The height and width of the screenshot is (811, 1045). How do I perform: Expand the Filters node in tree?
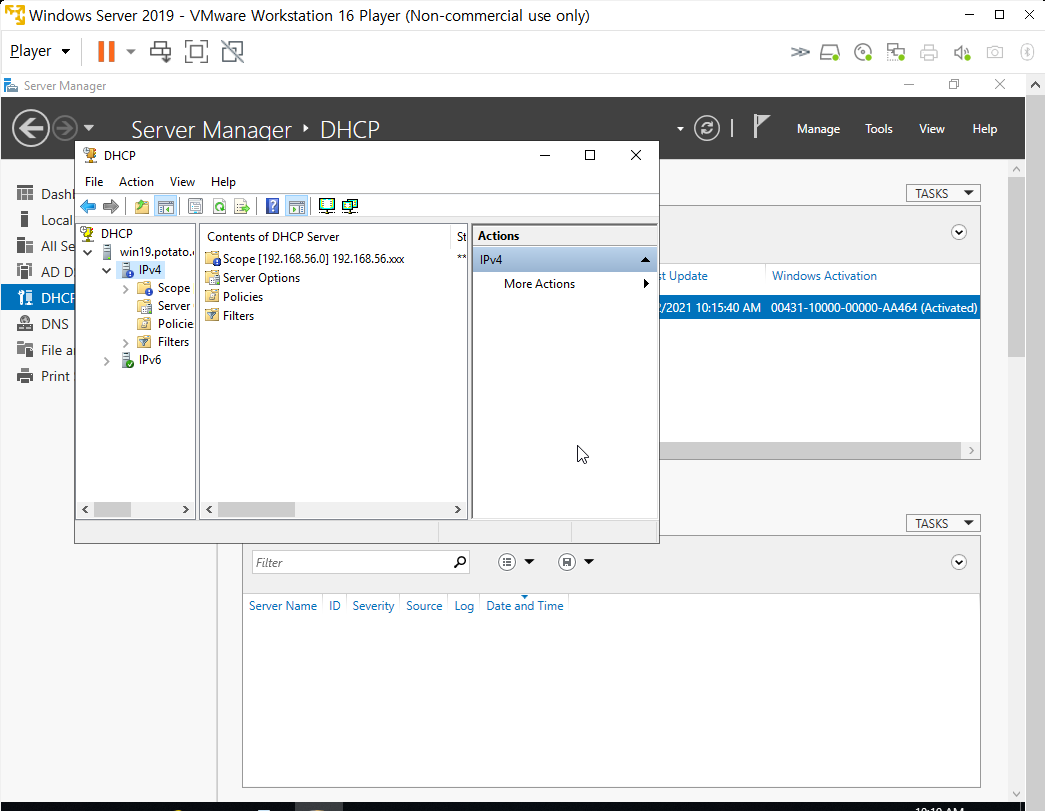click(125, 343)
